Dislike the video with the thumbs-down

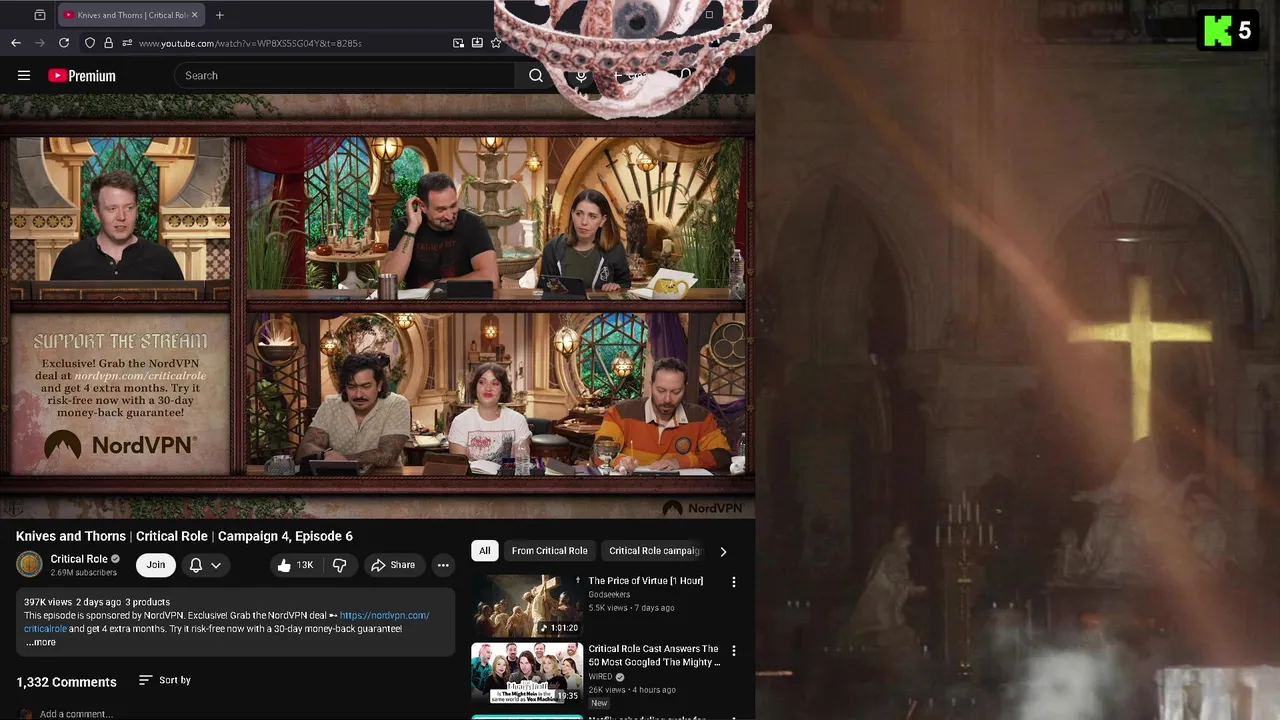click(340, 565)
